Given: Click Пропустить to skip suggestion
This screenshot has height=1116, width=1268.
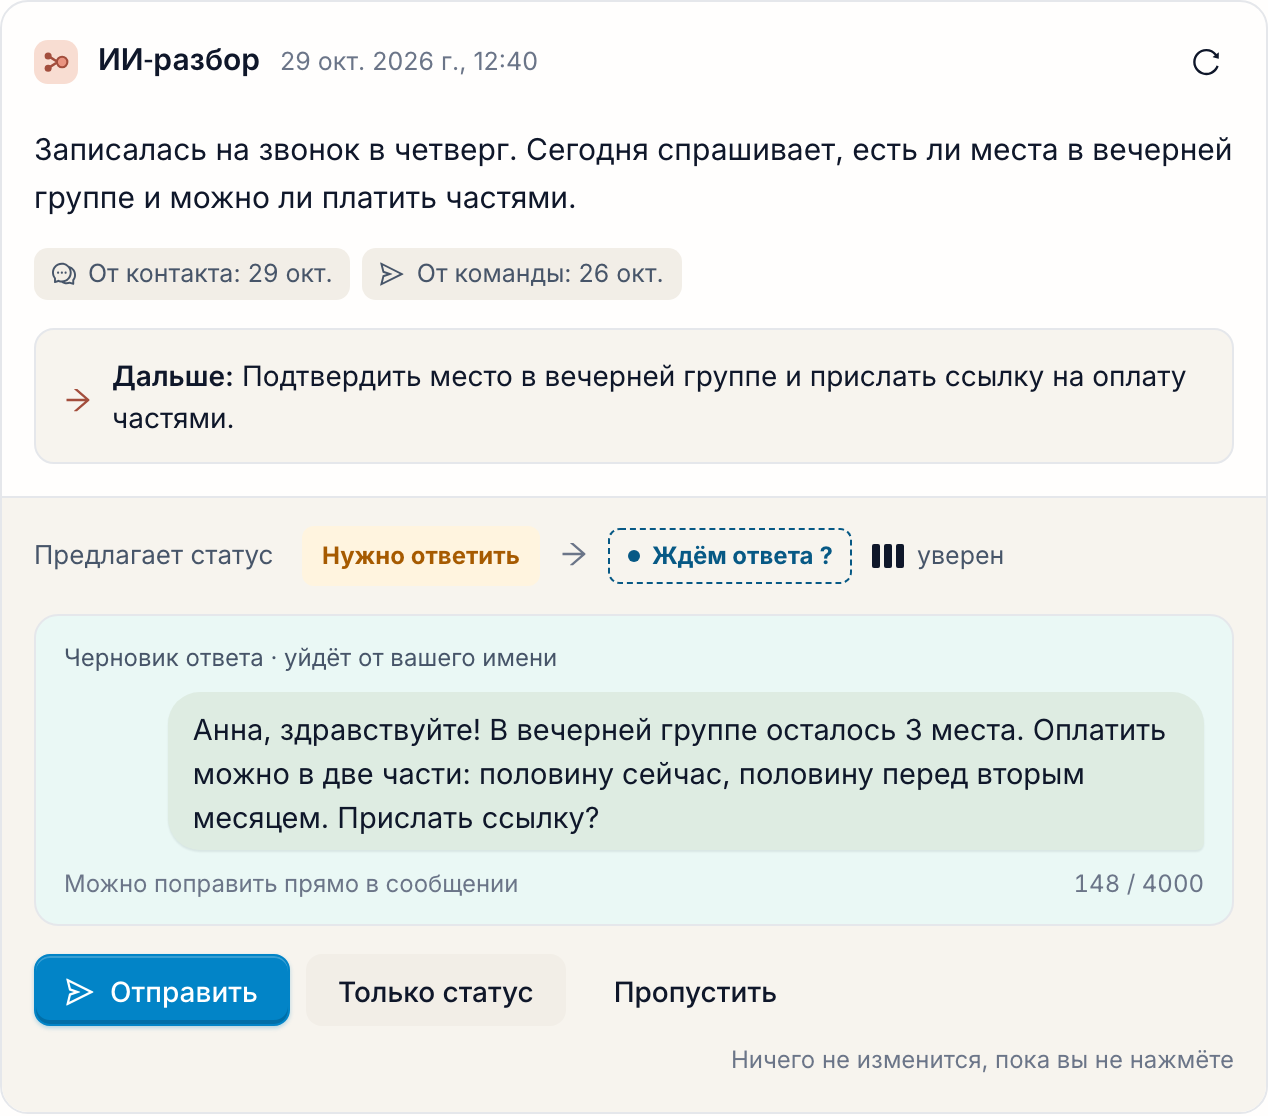Looking at the screenshot, I should (x=695, y=991).
